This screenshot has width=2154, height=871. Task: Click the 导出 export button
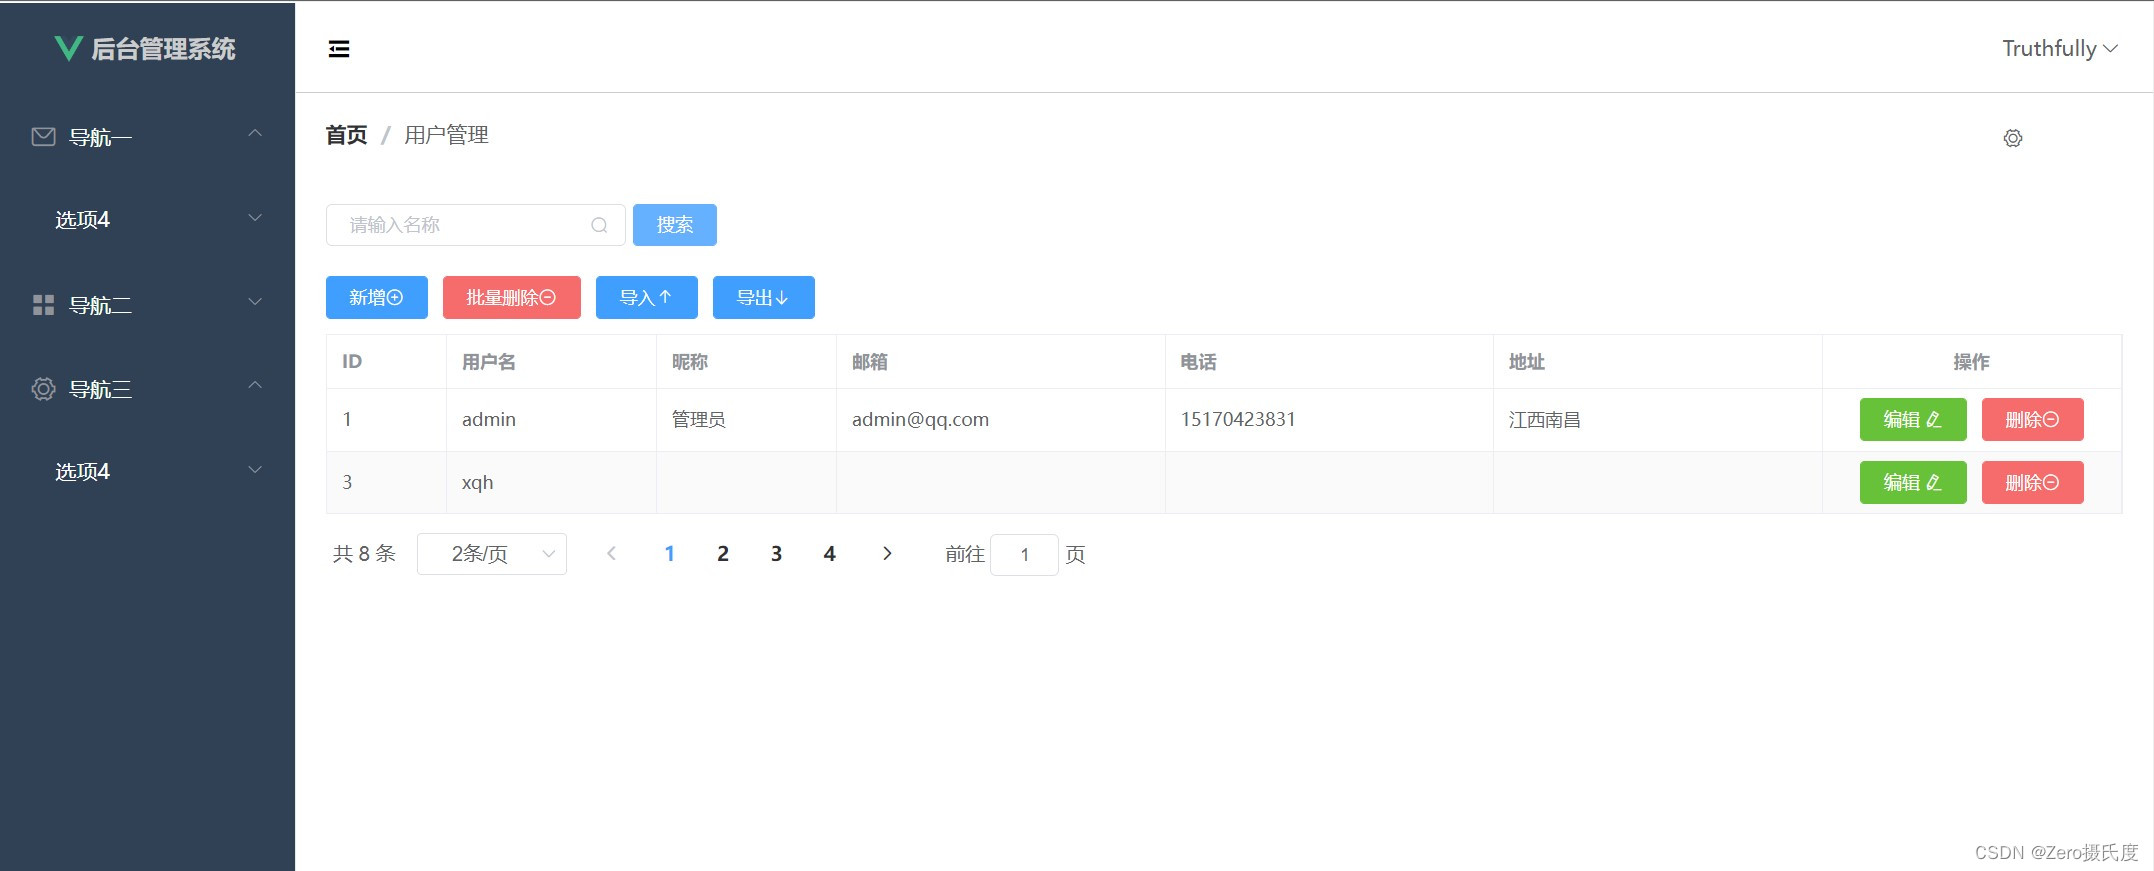[x=764, y=297]
